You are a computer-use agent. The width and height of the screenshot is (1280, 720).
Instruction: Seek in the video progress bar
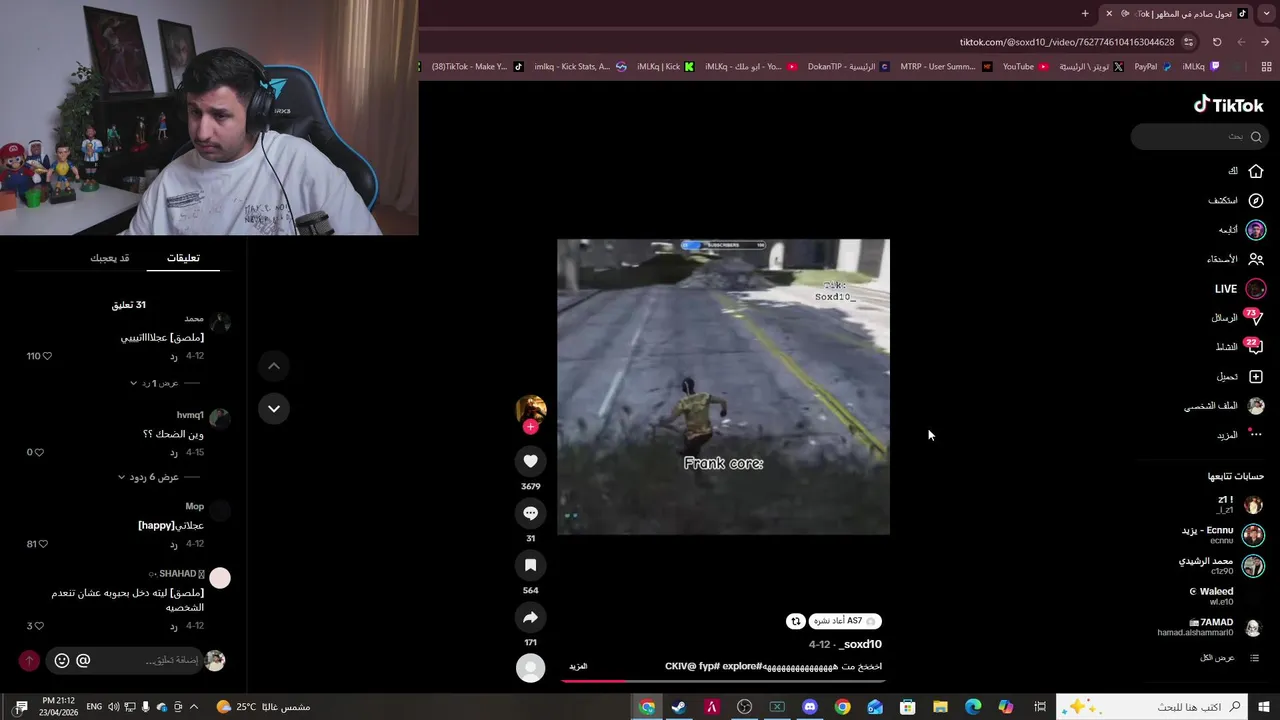coord(722,681)
